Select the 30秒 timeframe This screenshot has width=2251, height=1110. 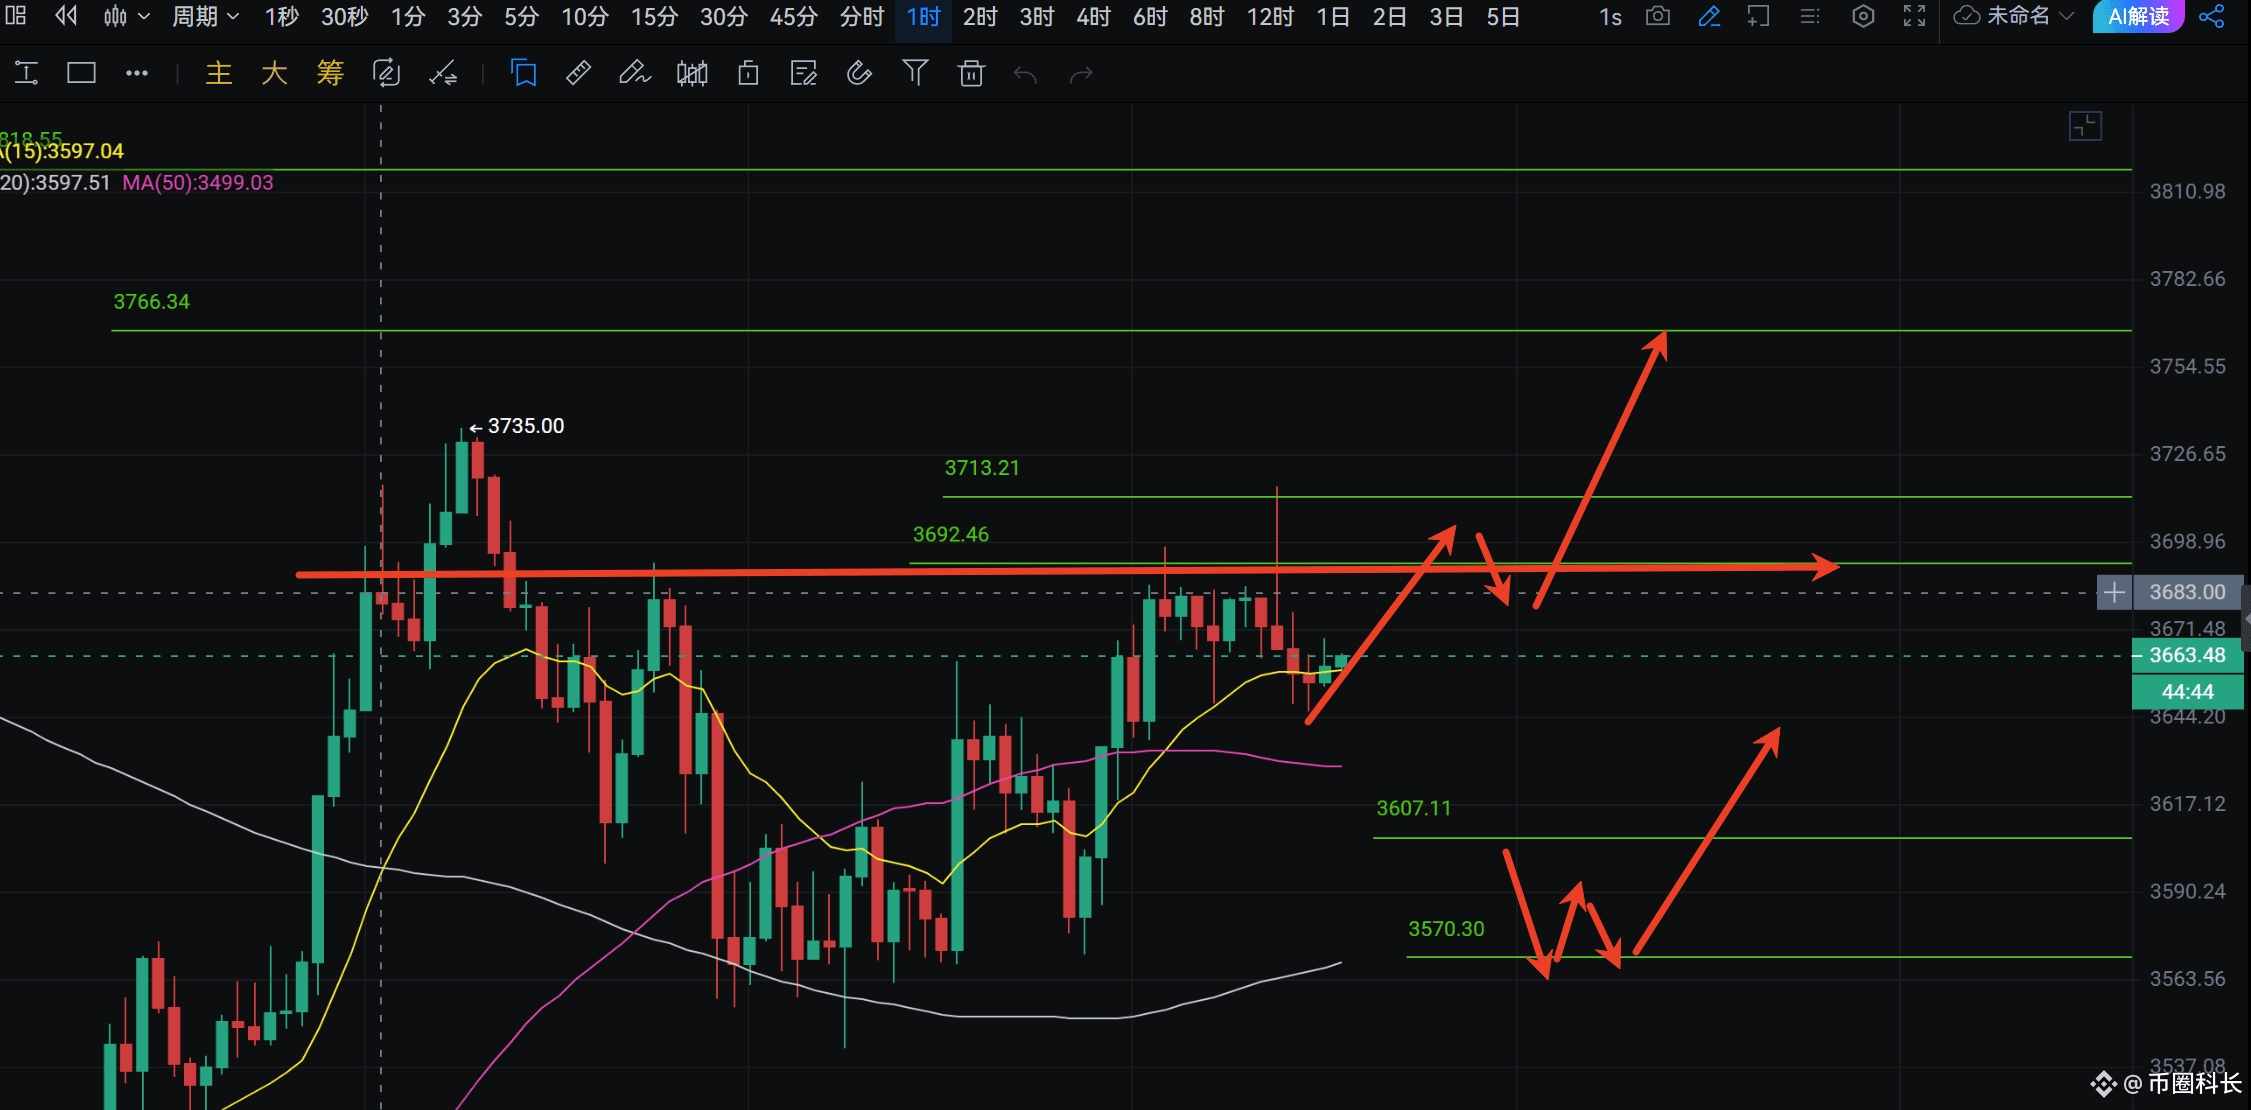click(x=344, y=17)
